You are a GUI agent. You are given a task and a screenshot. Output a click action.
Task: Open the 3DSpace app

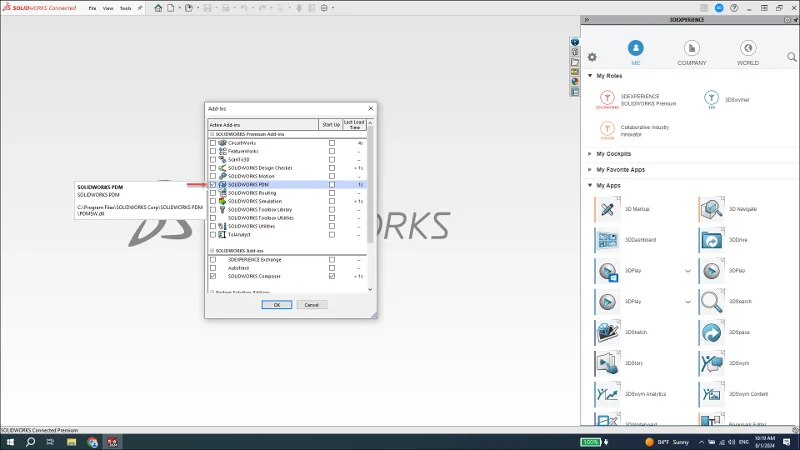coord(711,332)
